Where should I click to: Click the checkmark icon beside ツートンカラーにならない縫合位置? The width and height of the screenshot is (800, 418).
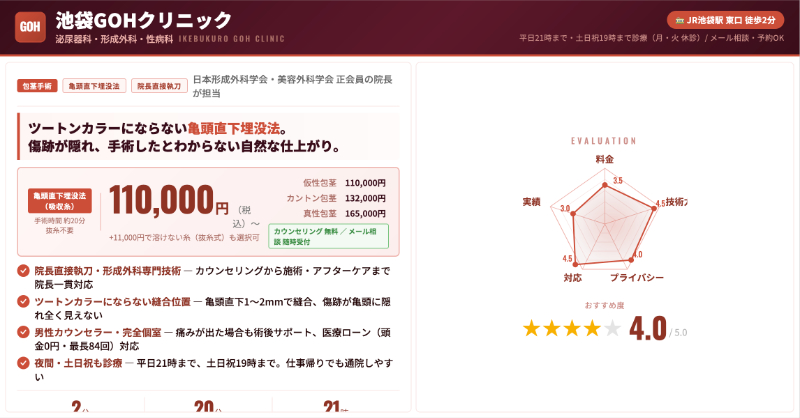pos(24,301)
